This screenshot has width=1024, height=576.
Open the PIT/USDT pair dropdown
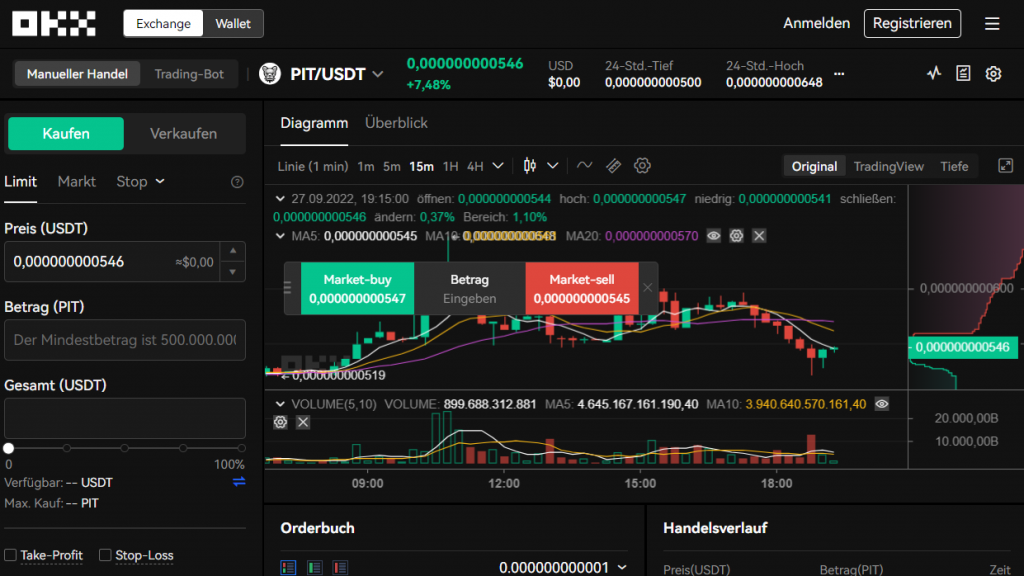click(x=377, y=74)
